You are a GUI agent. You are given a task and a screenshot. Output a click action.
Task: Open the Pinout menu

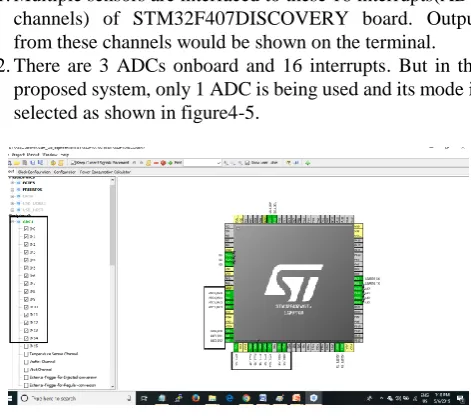coord(32,155)
